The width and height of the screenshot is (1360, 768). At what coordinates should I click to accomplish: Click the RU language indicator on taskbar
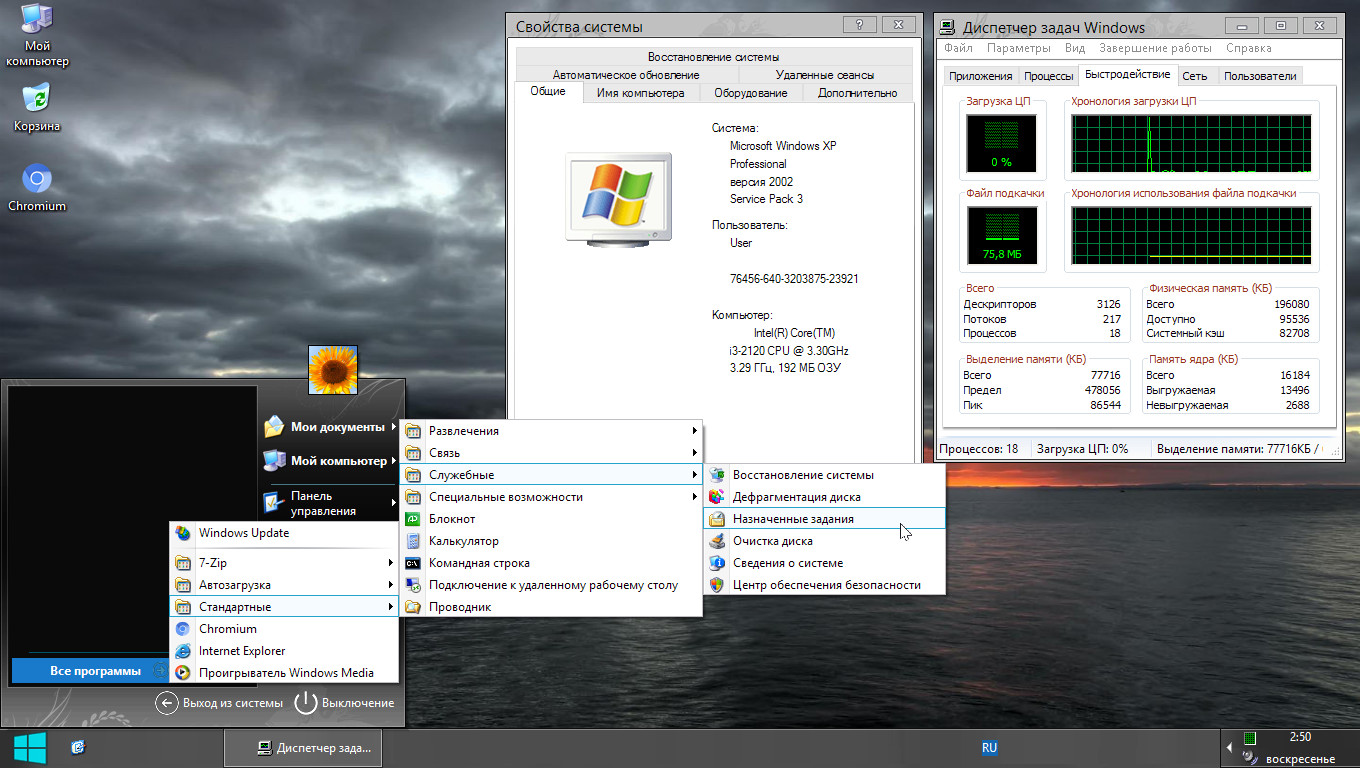[989, 747]
